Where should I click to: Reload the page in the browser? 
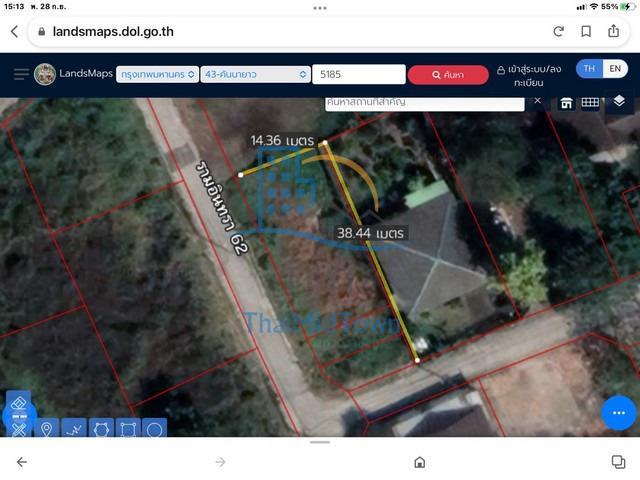(558, 31)
